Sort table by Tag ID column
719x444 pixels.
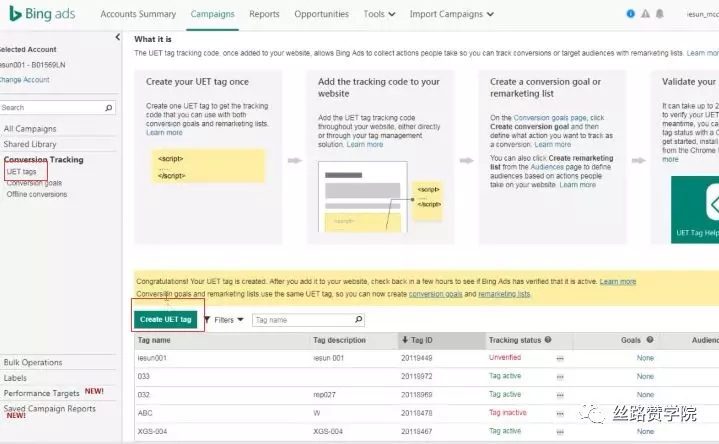point(416,340)
